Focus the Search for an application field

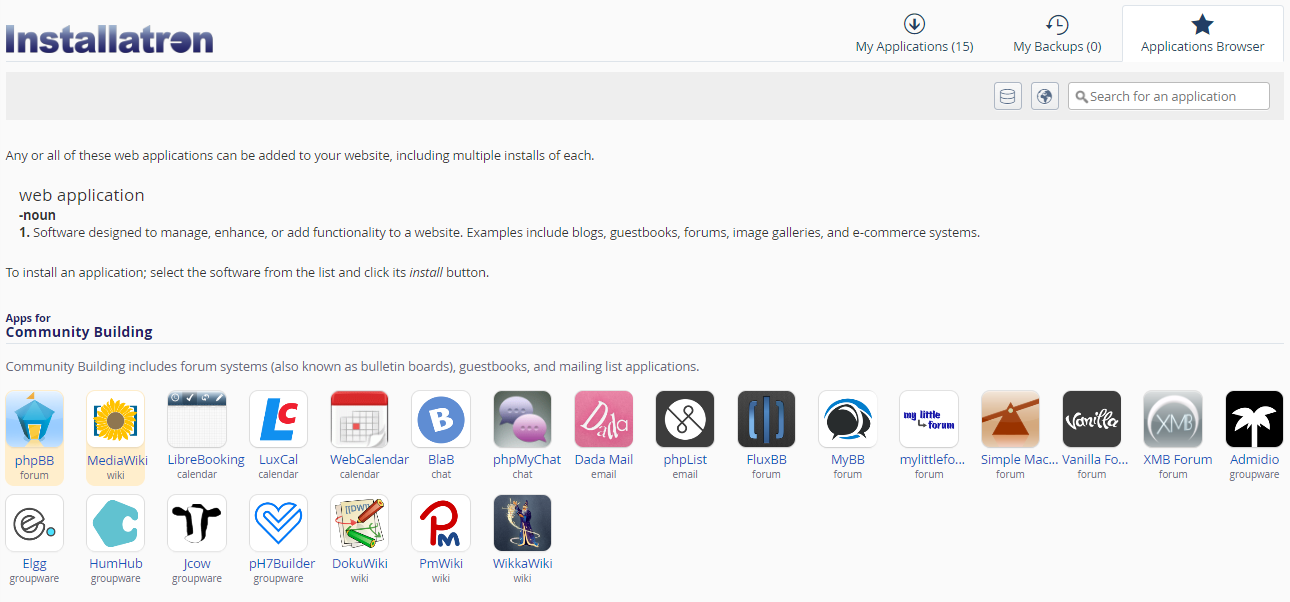point(1169,96)
